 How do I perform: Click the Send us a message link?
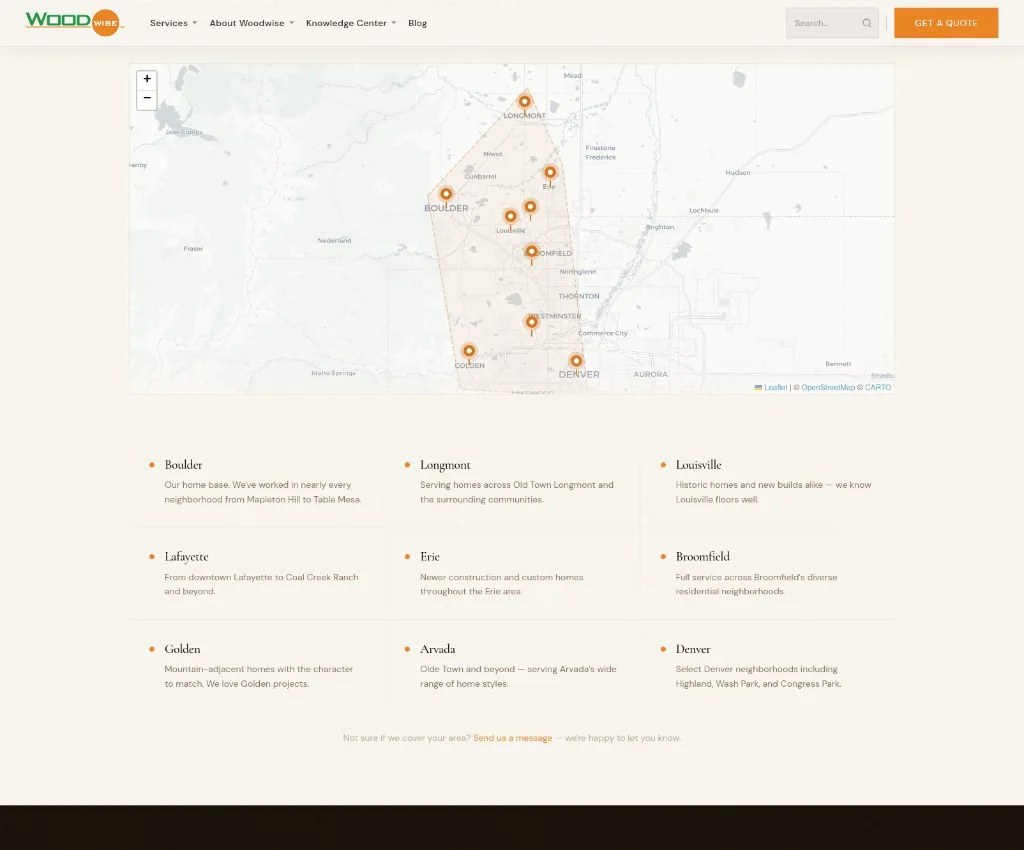pos(513,737)
